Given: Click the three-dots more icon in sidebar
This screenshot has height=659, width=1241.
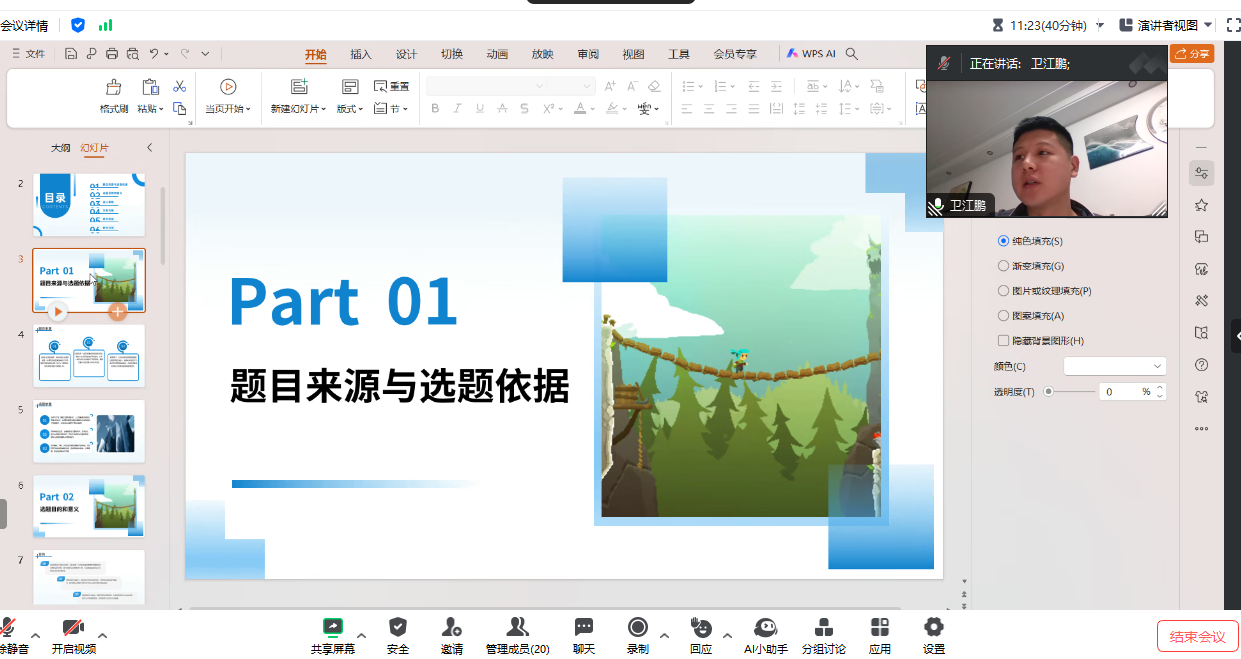Looking at the screenshot, I should 1201,429.
